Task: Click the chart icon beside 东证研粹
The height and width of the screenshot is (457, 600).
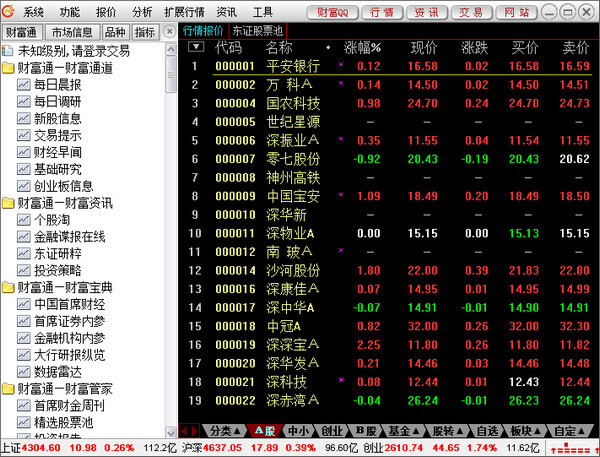Action: click(23, 253)
